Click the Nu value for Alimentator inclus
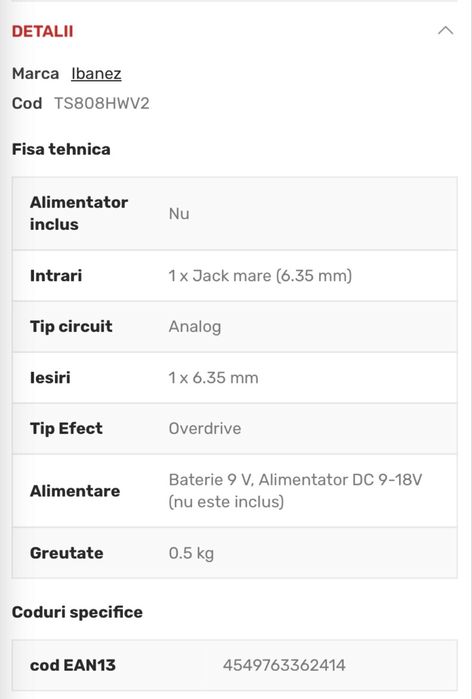This screenshot has width=472, height=699. (179, 214)
